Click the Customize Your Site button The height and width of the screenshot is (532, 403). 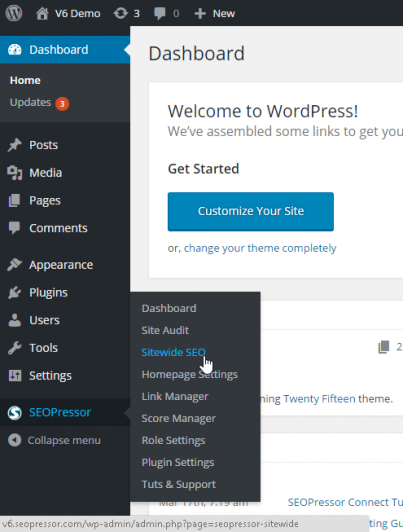(x=251, y=211)
